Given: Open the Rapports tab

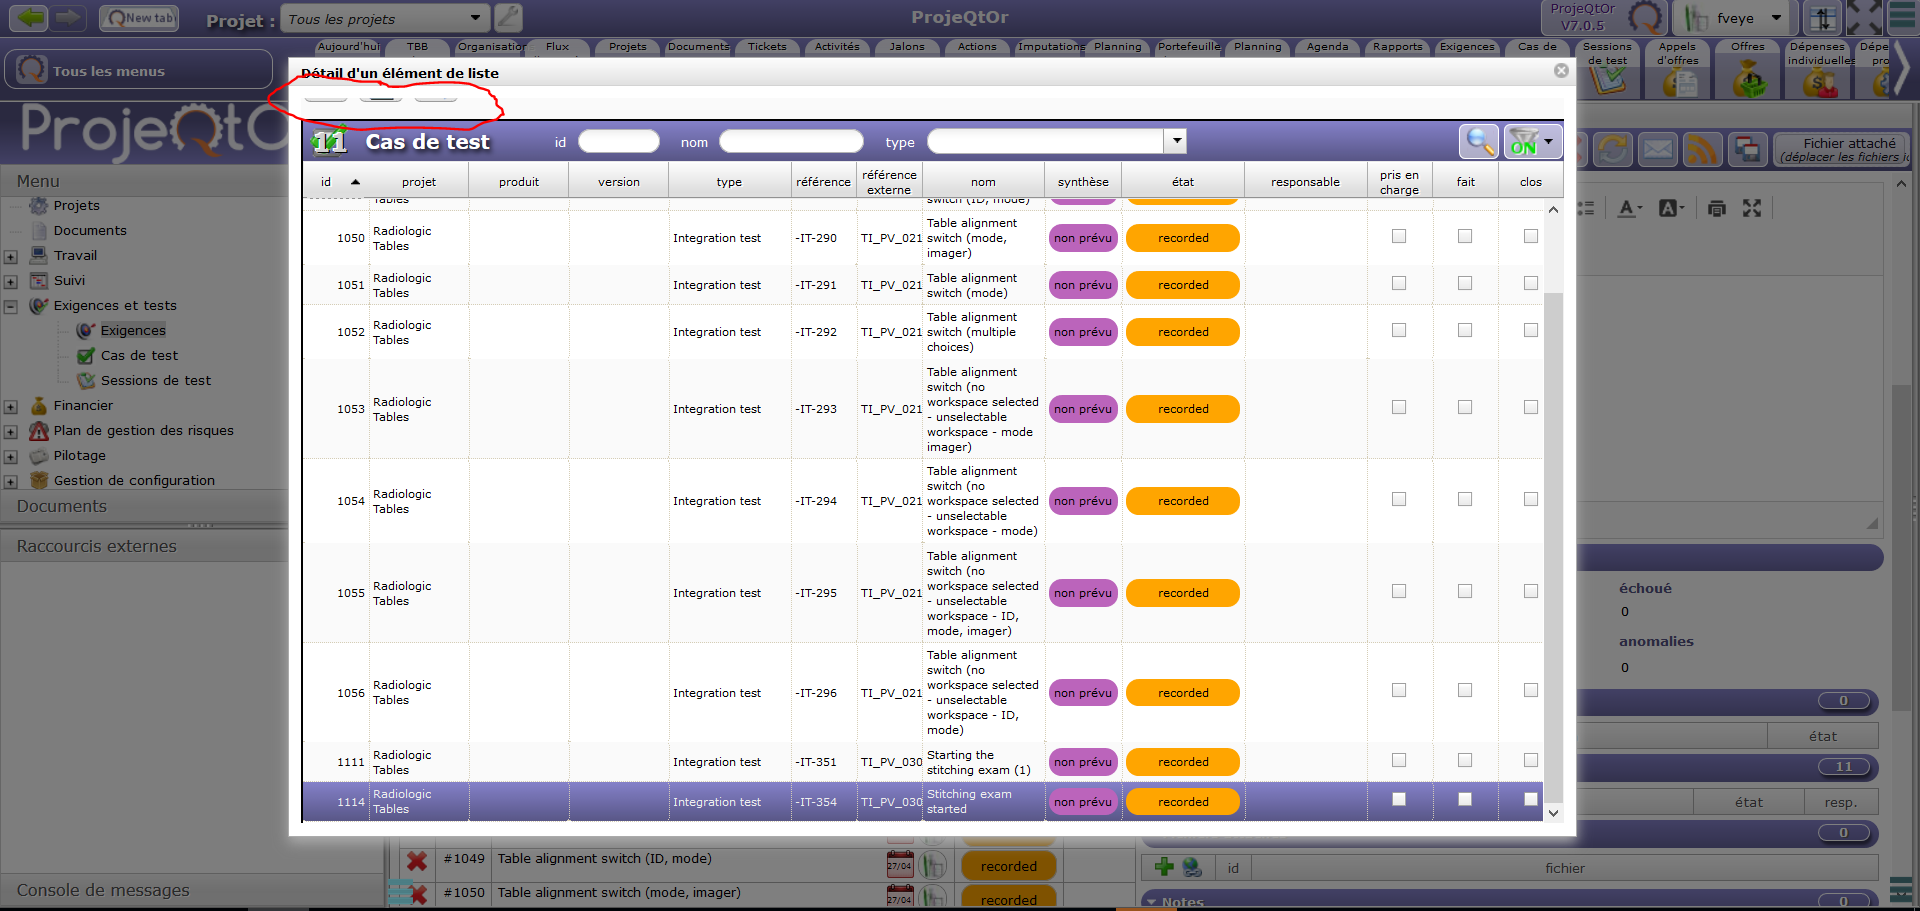Looking at the screenshot, I should 1397,47.
